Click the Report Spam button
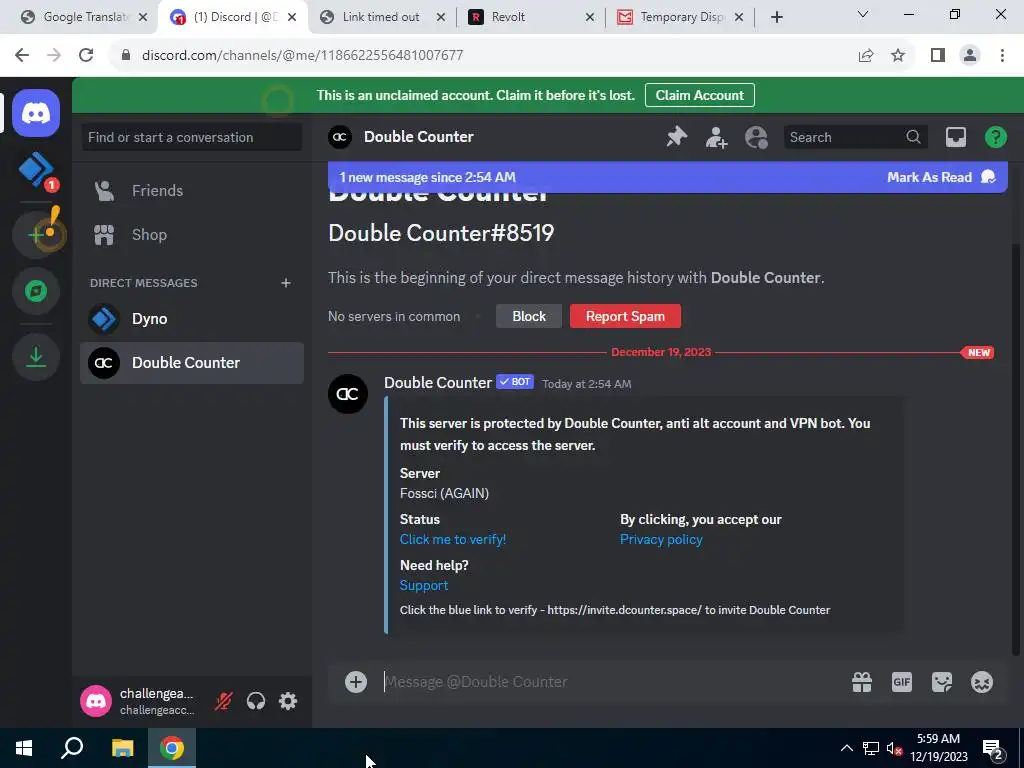The height and width of the screenshot is (768, 1024). (x=625, y=316)
